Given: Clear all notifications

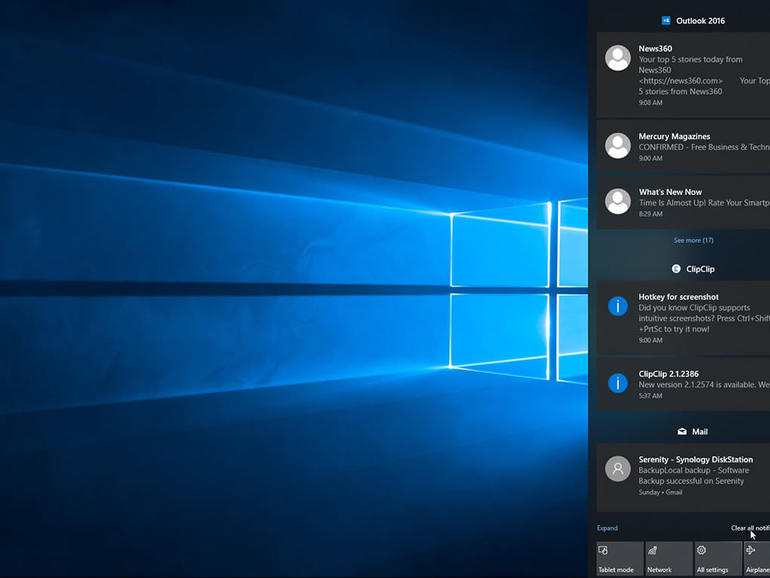Looking at the screenshot, I should 750,528.
